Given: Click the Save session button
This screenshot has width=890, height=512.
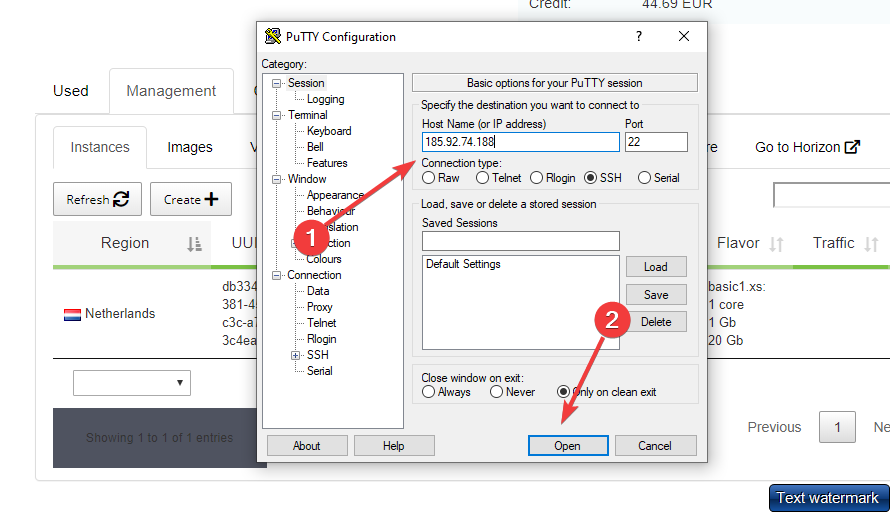Looking at the screenshot, I should [x=656, y=295].
